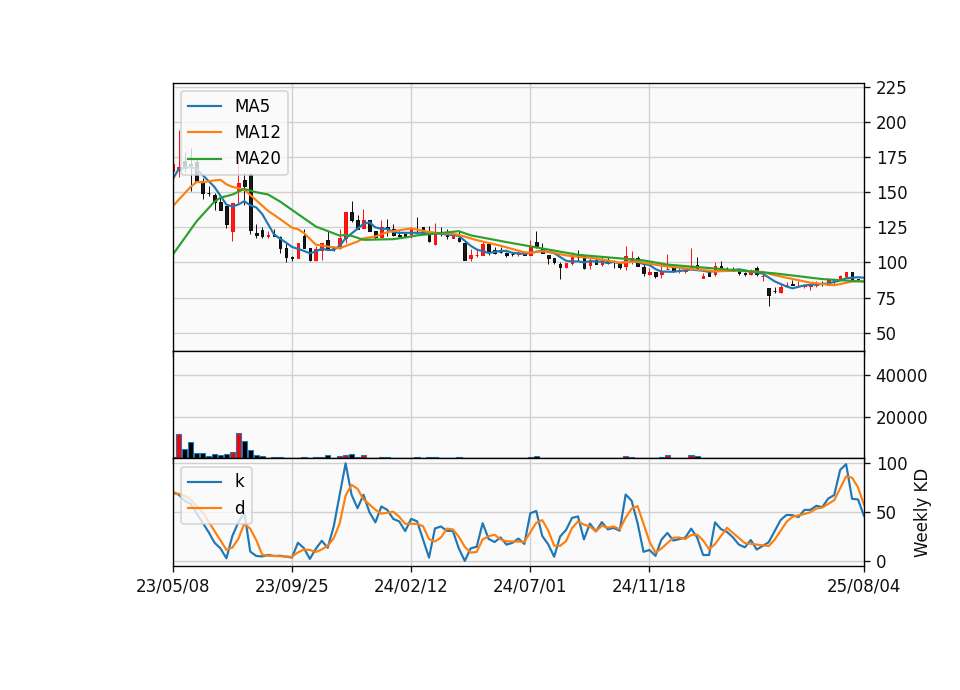Click the 23/09/25 date label
The width and height of the screenshot is (960, 690).
(291, 586)
